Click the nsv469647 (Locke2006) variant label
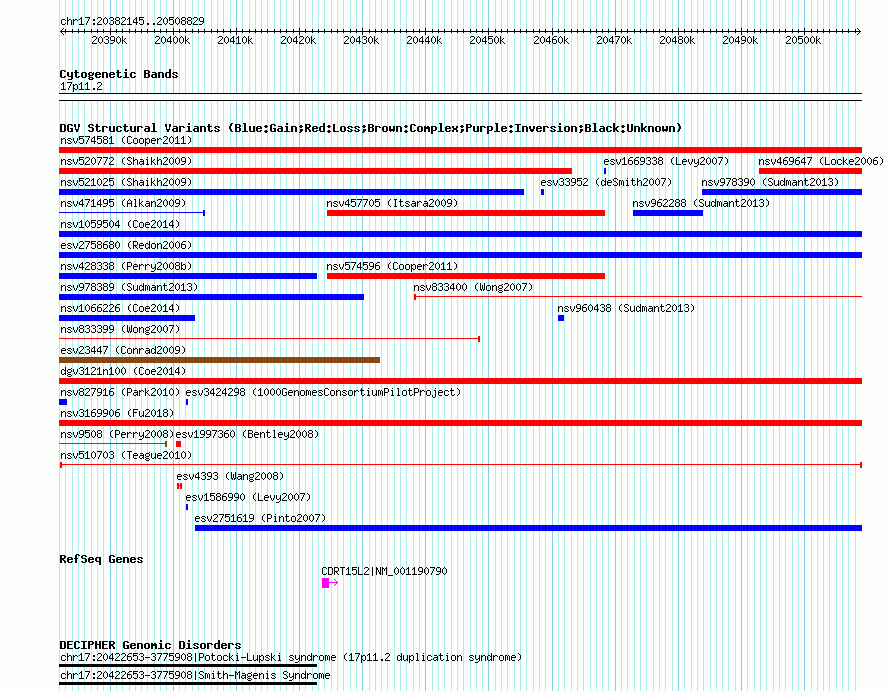Screen dimensions: 890x691 821,161
